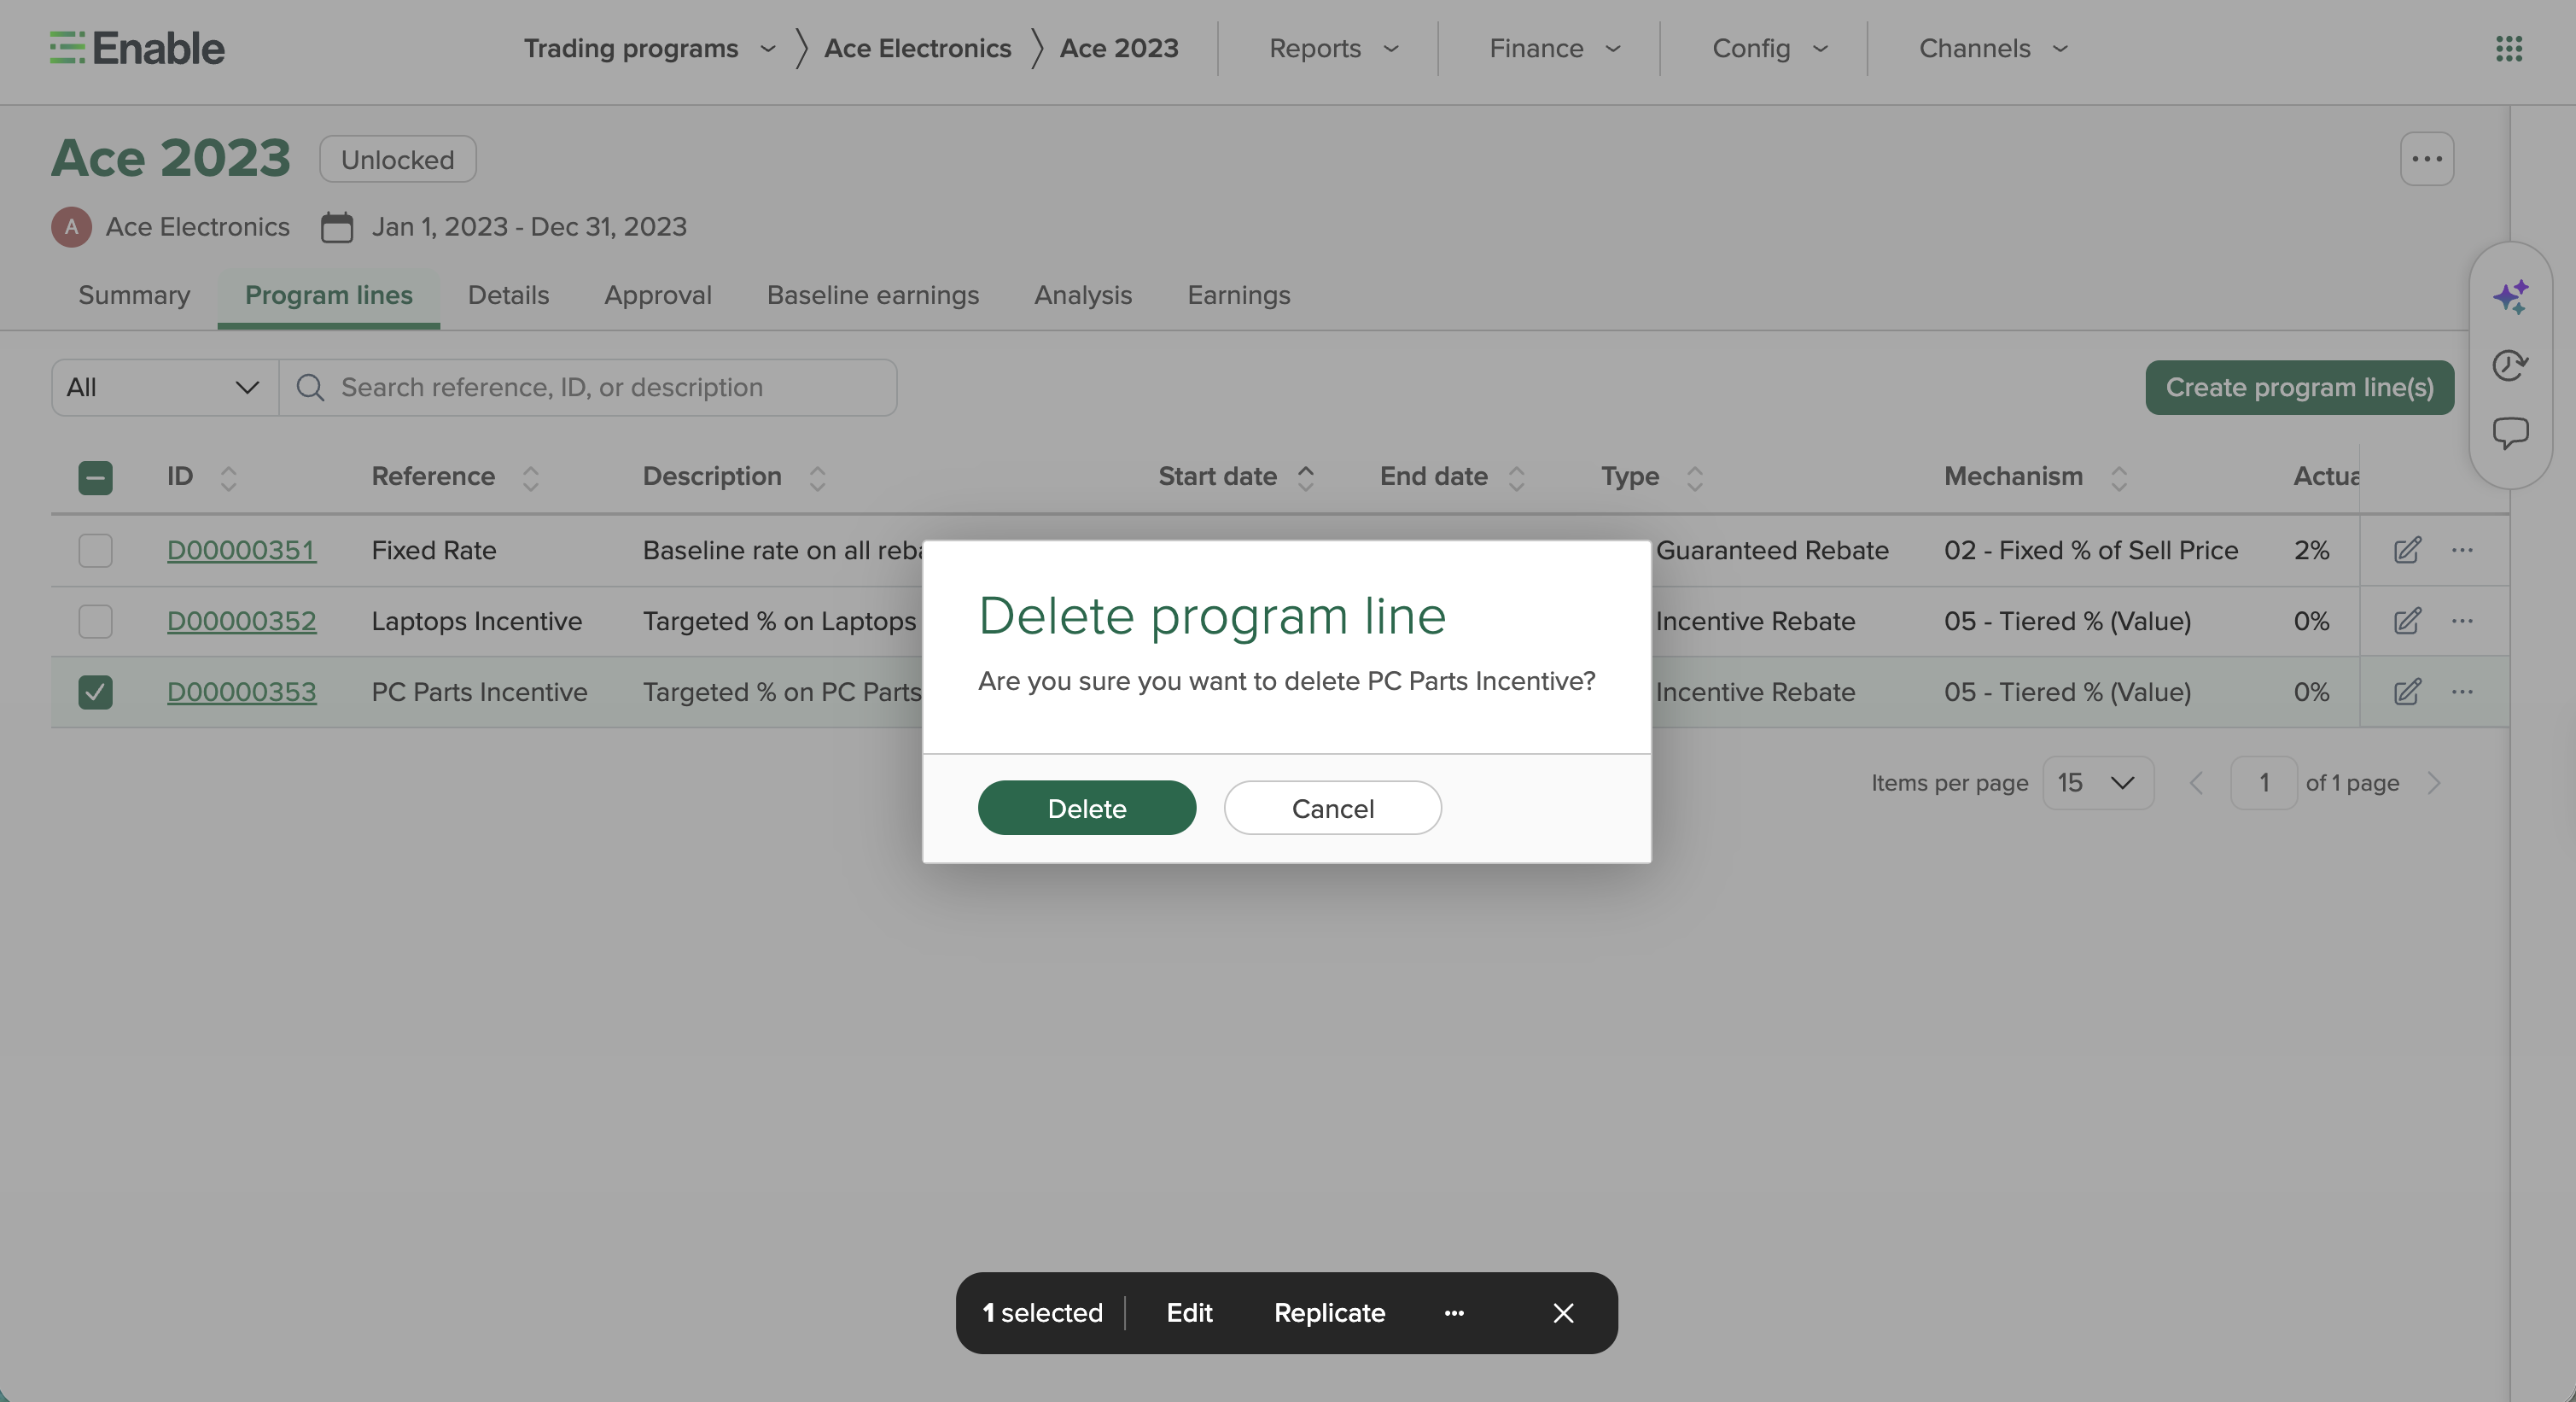Go to the previous page arrow

point(2196,783)
